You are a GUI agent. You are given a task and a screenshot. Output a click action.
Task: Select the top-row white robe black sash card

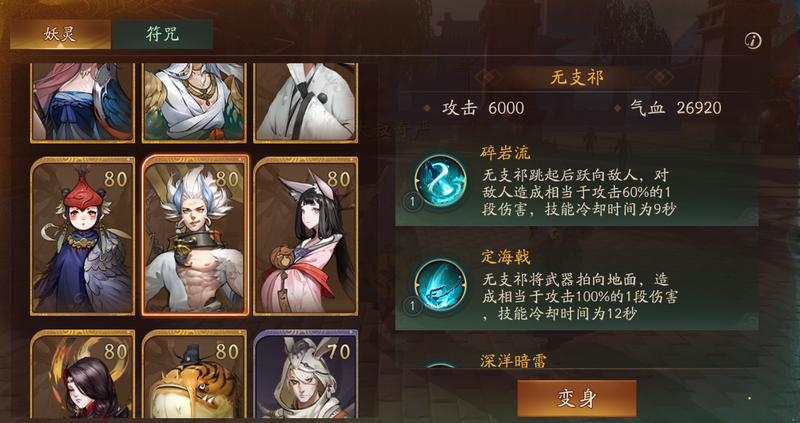tap(306, 103)
